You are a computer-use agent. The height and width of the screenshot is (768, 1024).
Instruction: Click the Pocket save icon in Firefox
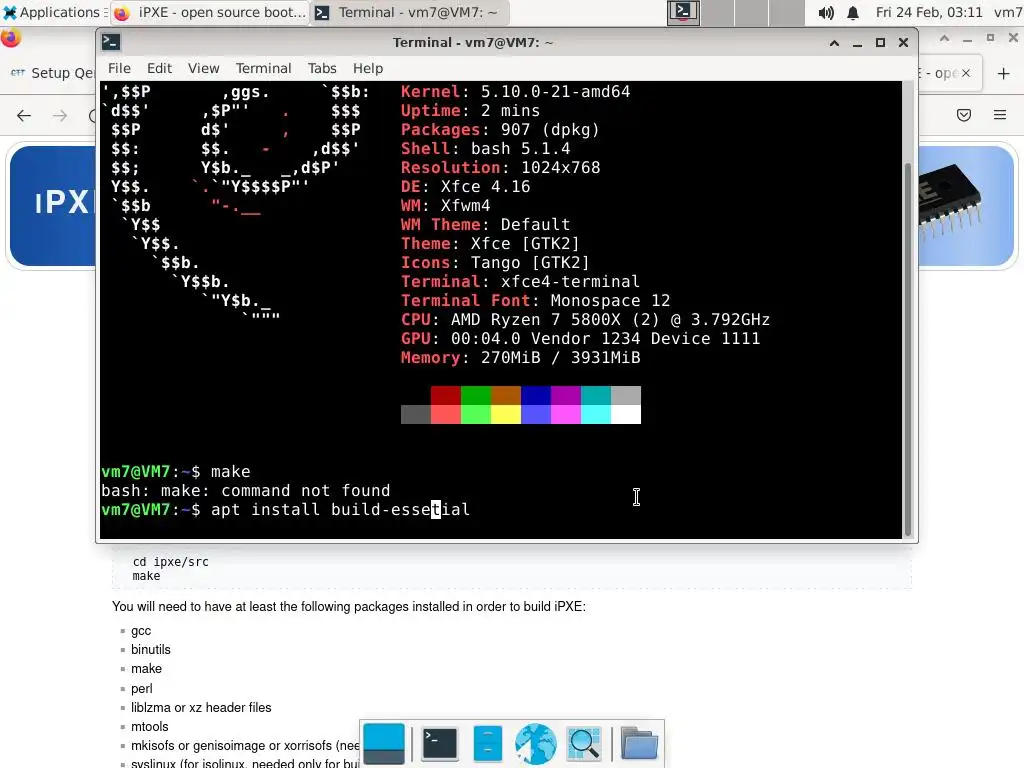[x=964, y=116]
